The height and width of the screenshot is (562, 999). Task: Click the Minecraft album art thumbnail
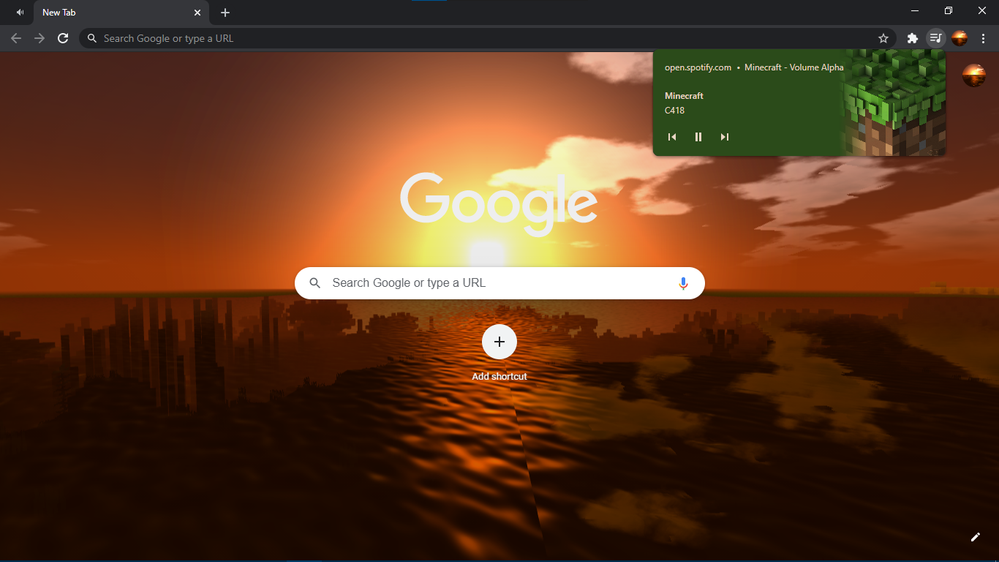pos(895,103)
